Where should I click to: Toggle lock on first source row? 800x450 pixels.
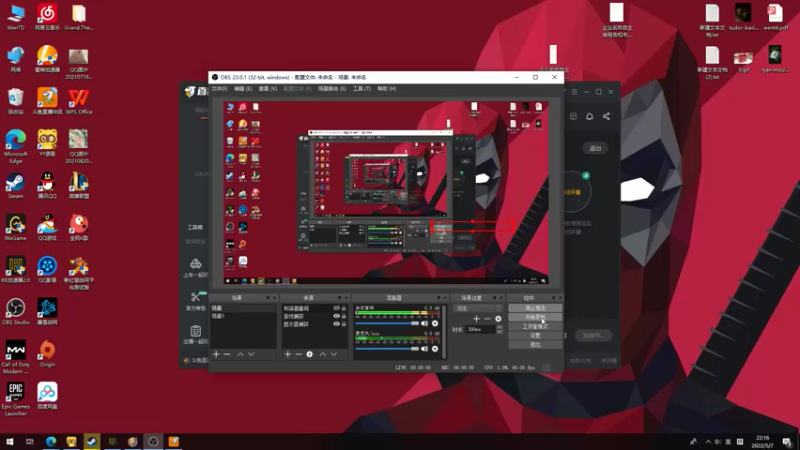pyautogui.click(x=344, y=308)
